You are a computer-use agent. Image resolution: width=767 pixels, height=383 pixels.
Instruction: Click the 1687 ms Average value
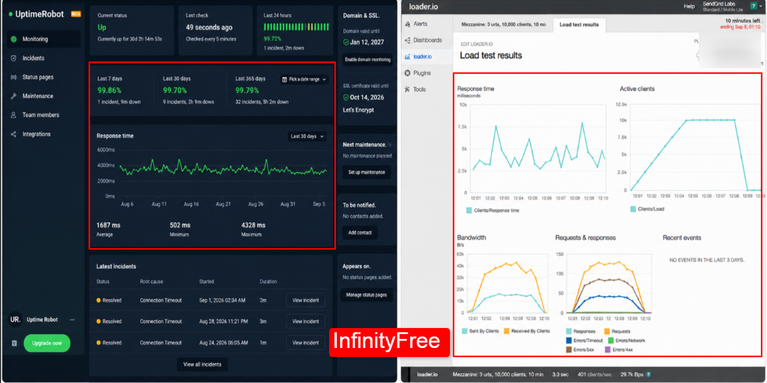point(108,225)
